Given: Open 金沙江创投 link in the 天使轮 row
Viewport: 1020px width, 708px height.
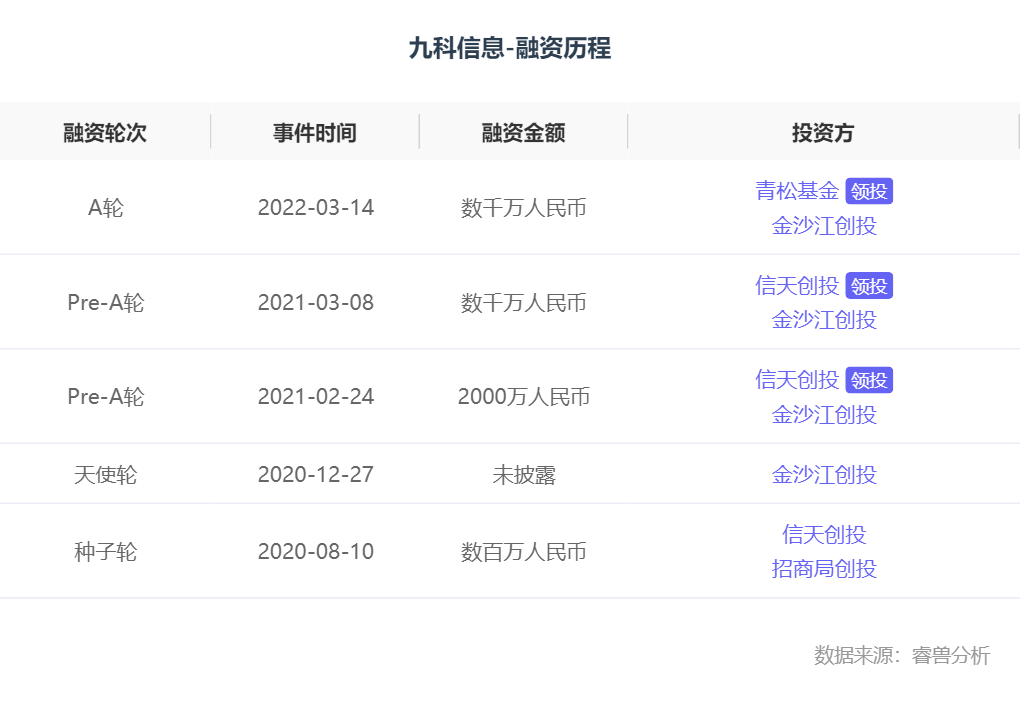Looking at the screenshot, I should (824, 474).
